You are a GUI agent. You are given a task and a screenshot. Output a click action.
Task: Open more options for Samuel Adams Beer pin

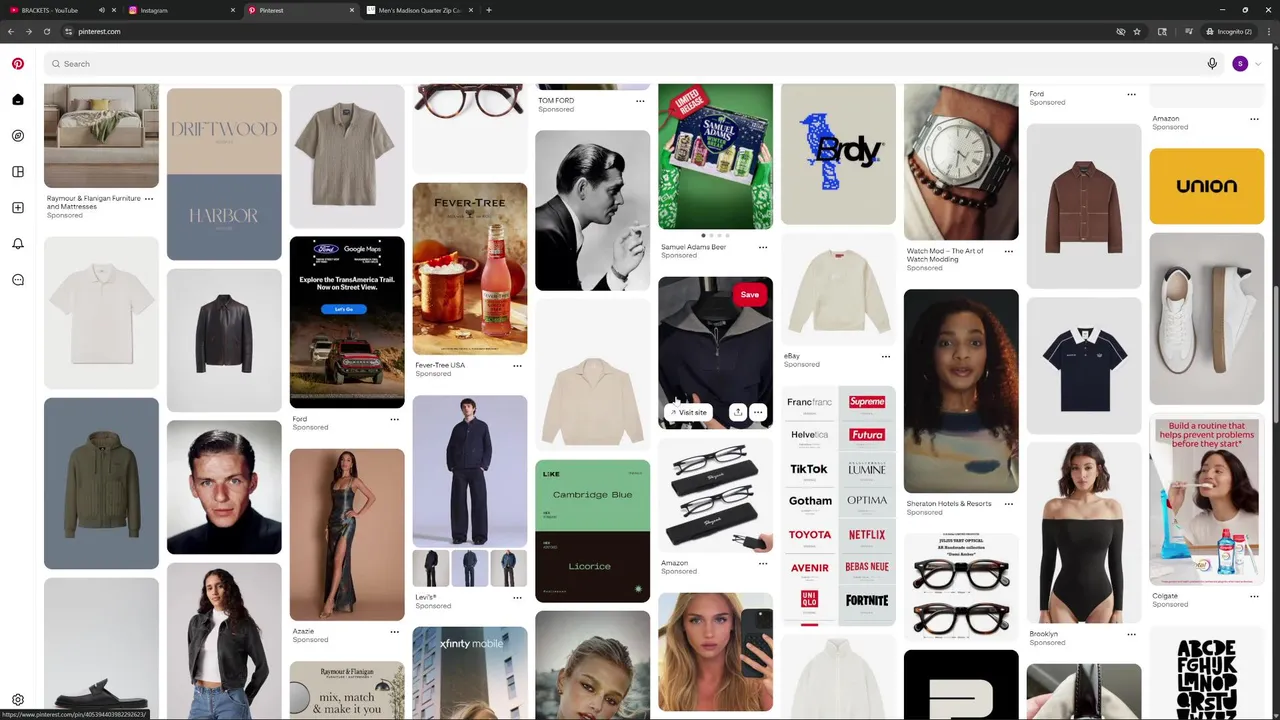click(x=763, y=247)
